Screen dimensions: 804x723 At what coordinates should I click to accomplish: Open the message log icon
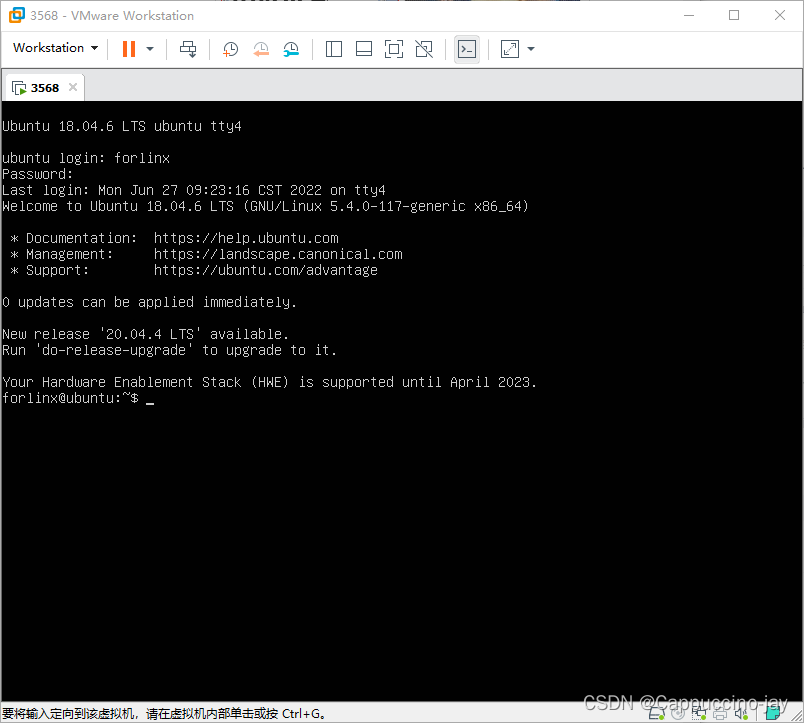[x=773, y=713]
